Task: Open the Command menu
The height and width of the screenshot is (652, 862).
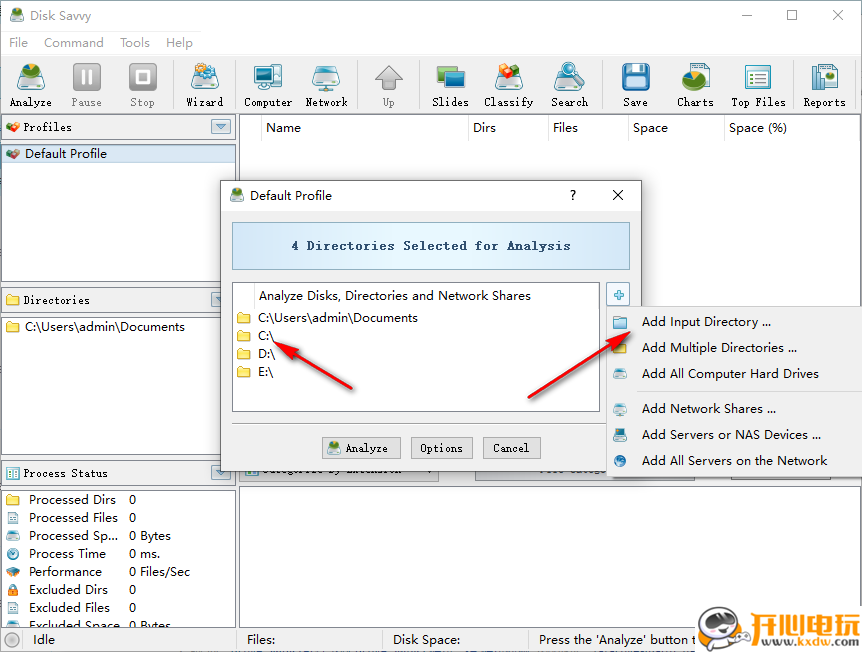Action: [73, 43]
